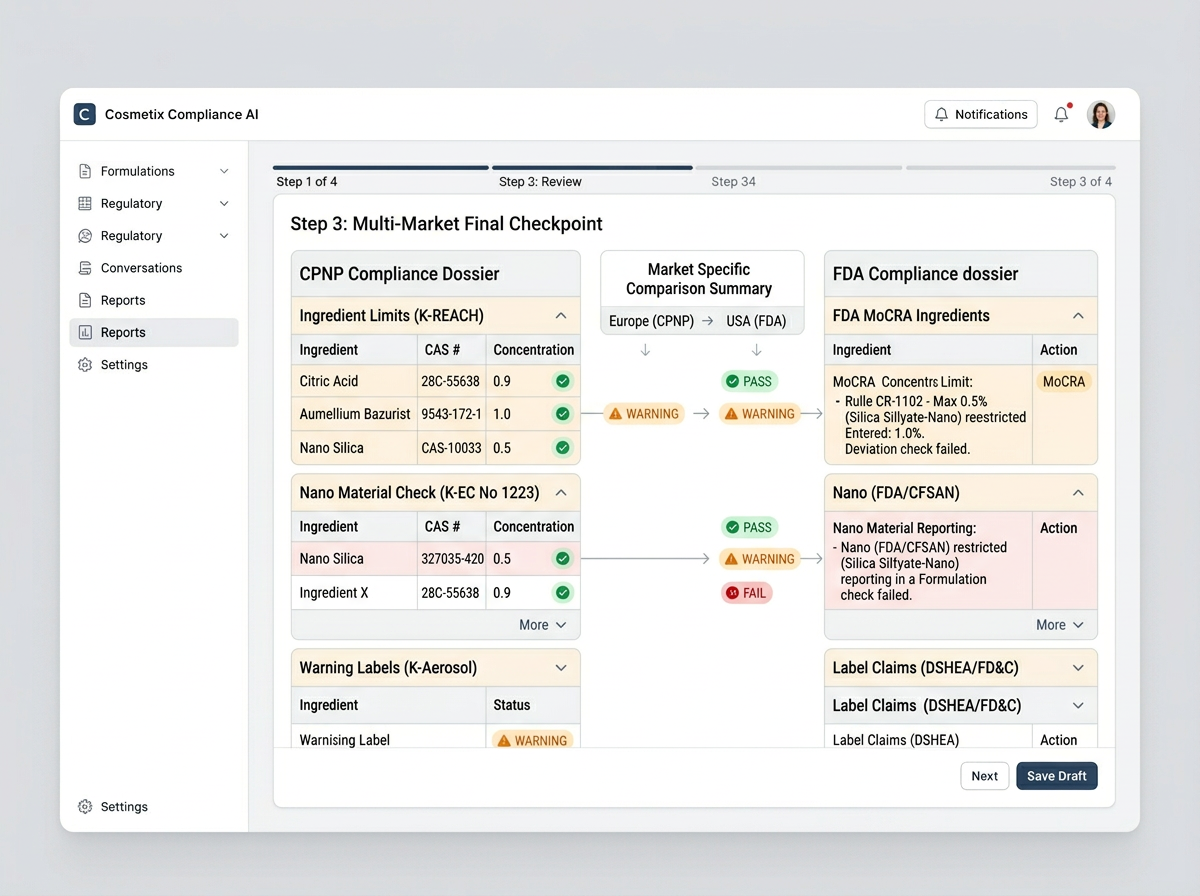
Task: Switch to the Step 3: Review tab
Action: [x=540, y=181]
